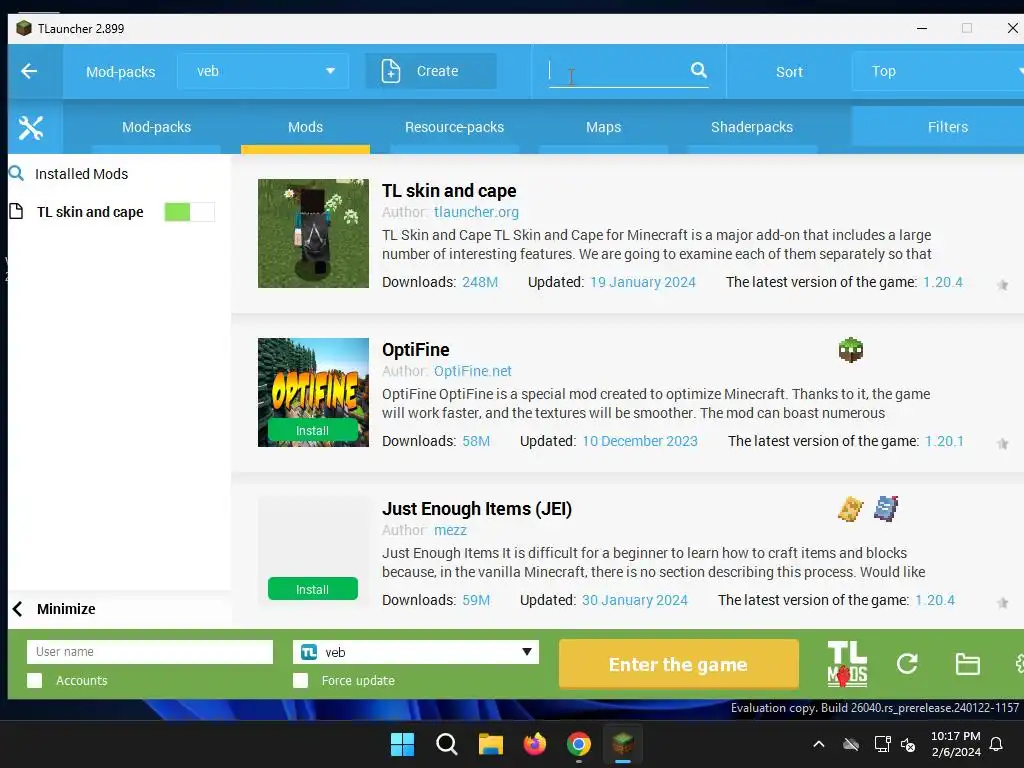Click the Minimize chevron arrow in sidebar
The height and width of the screenshot is (768, 1024).
tap(18, 609)
